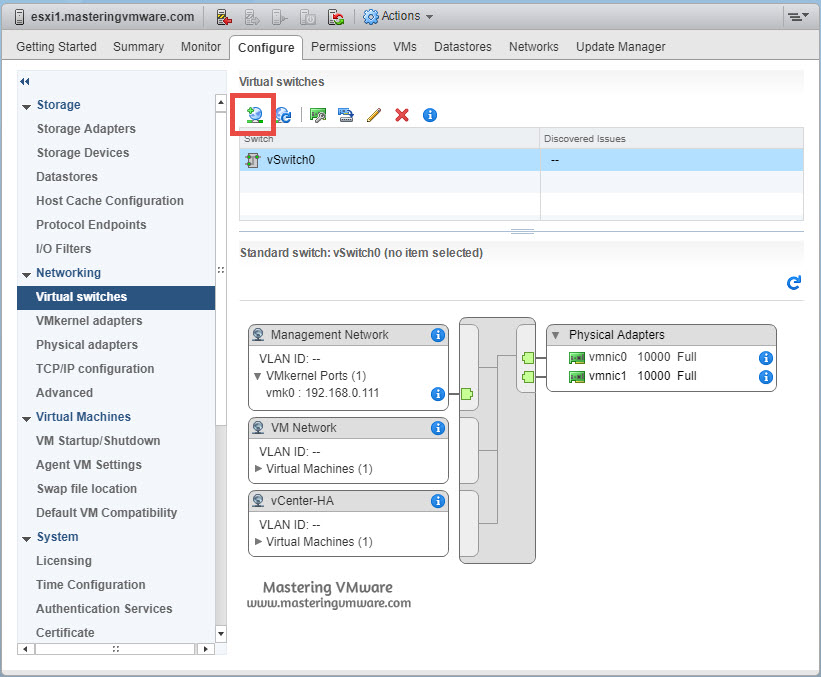Expand Virtual Machines under VM Network
The width and height of the screenshot is (821, 677).
click(x=258, y=469)
